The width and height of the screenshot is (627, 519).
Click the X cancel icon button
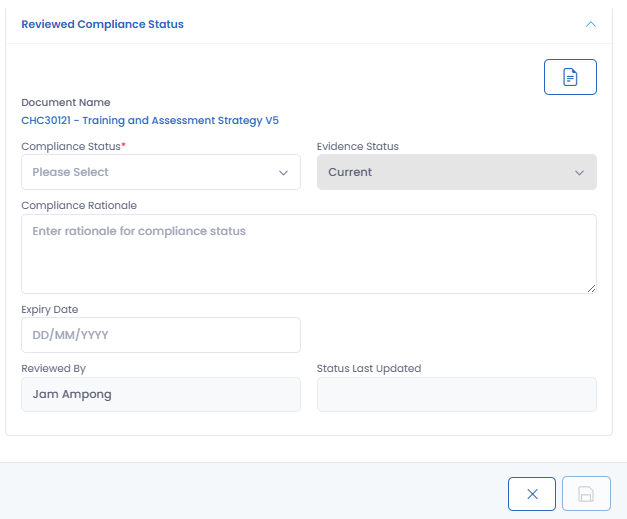pos(532,494)
